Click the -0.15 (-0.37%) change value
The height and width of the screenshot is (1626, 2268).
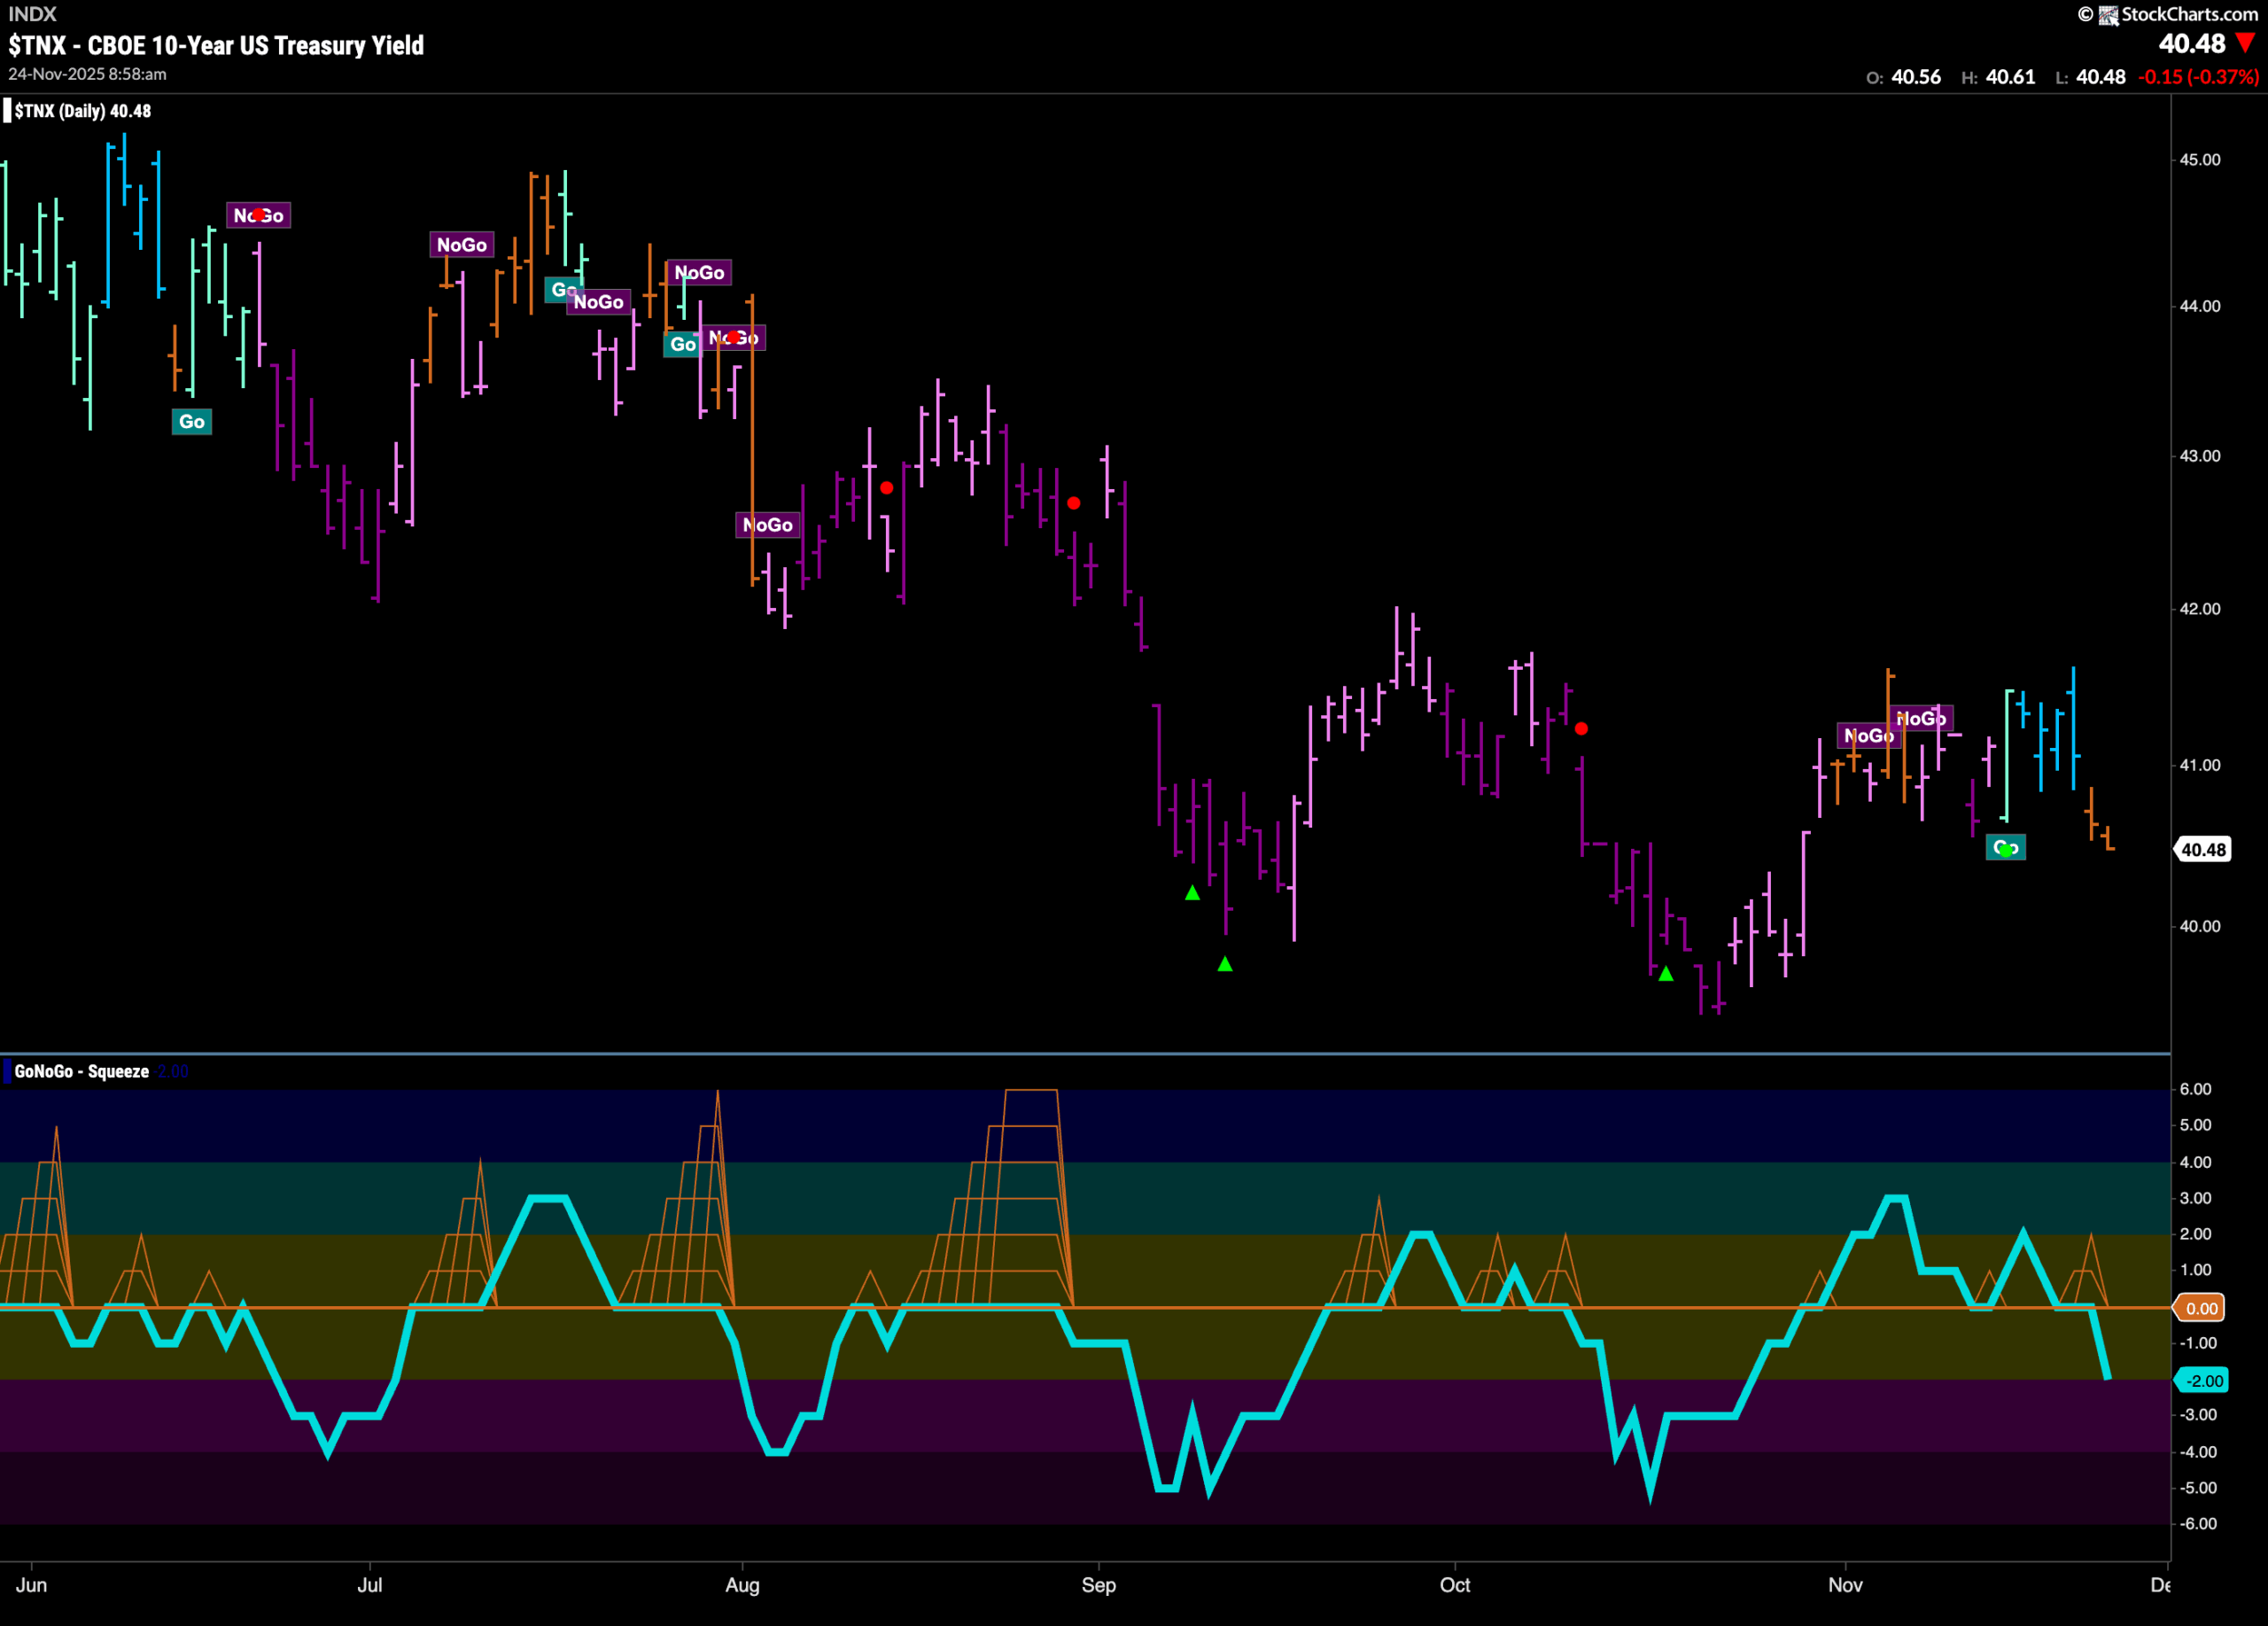click(x=2198, y=77)
